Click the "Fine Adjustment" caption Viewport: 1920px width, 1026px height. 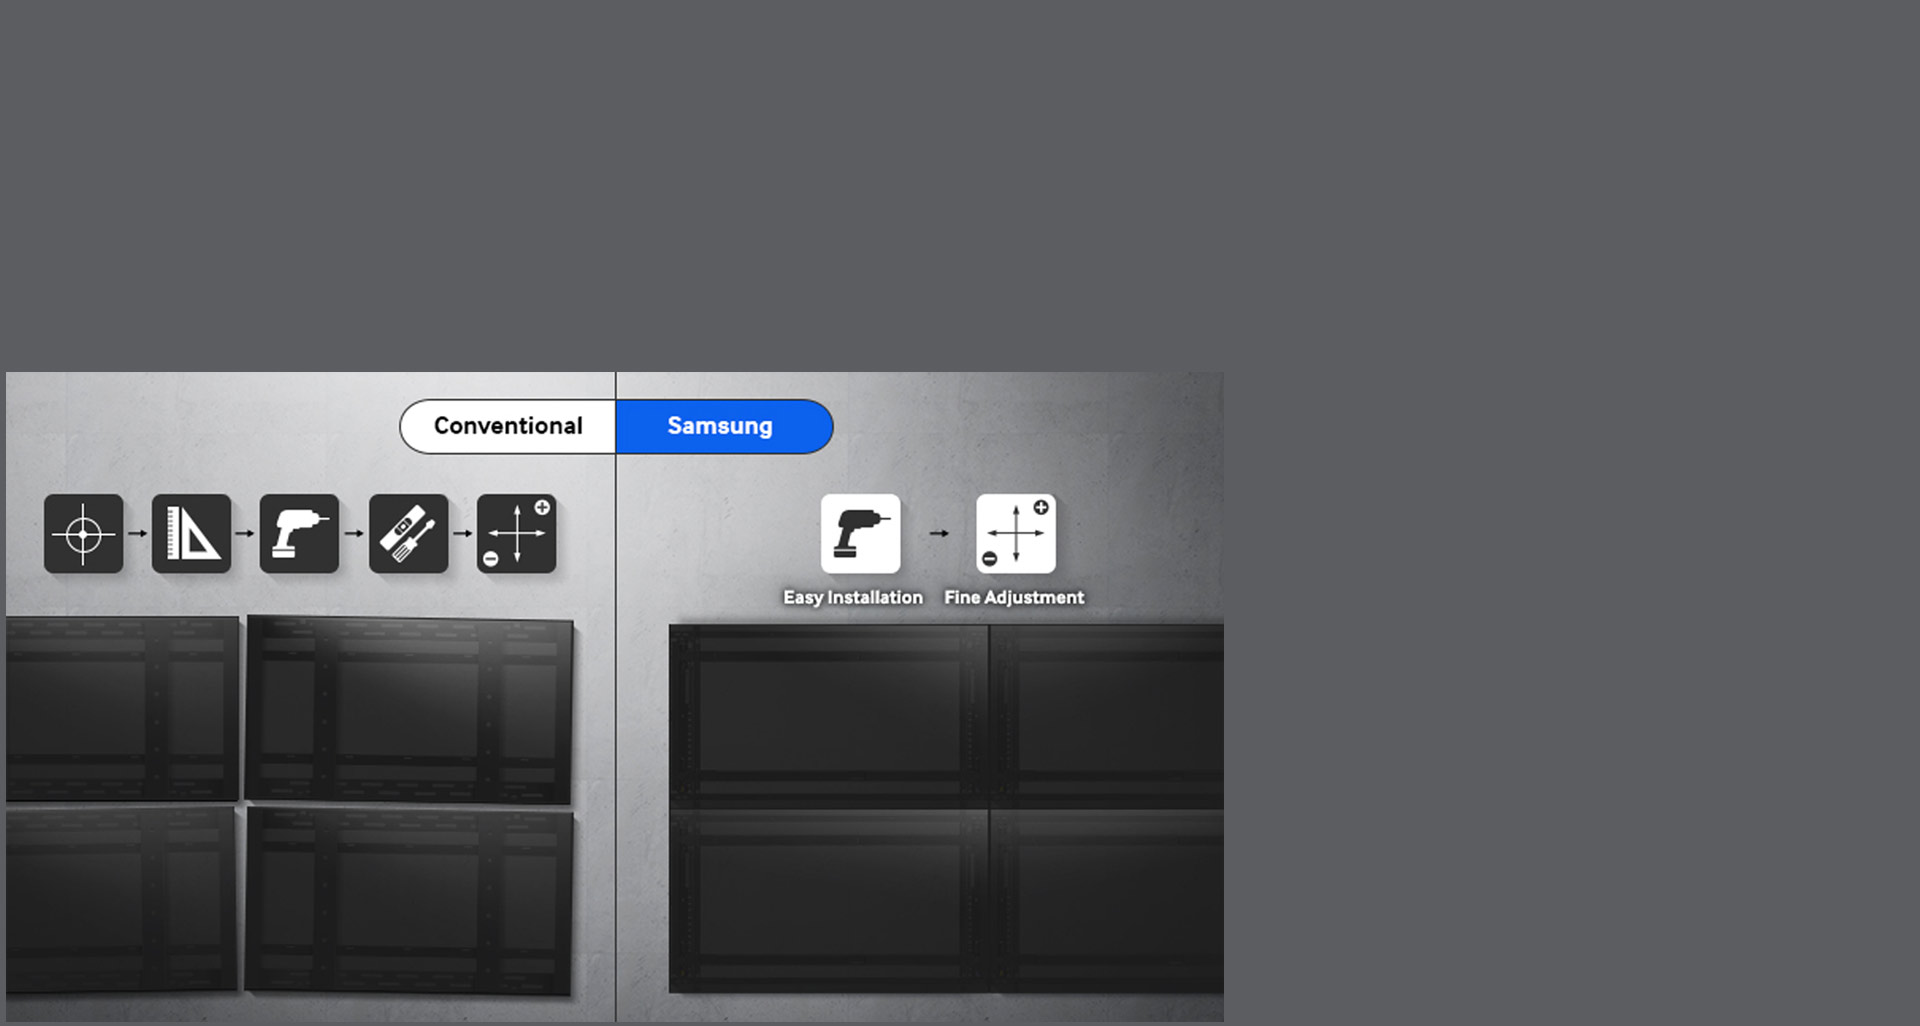(x=1014, y=597)
